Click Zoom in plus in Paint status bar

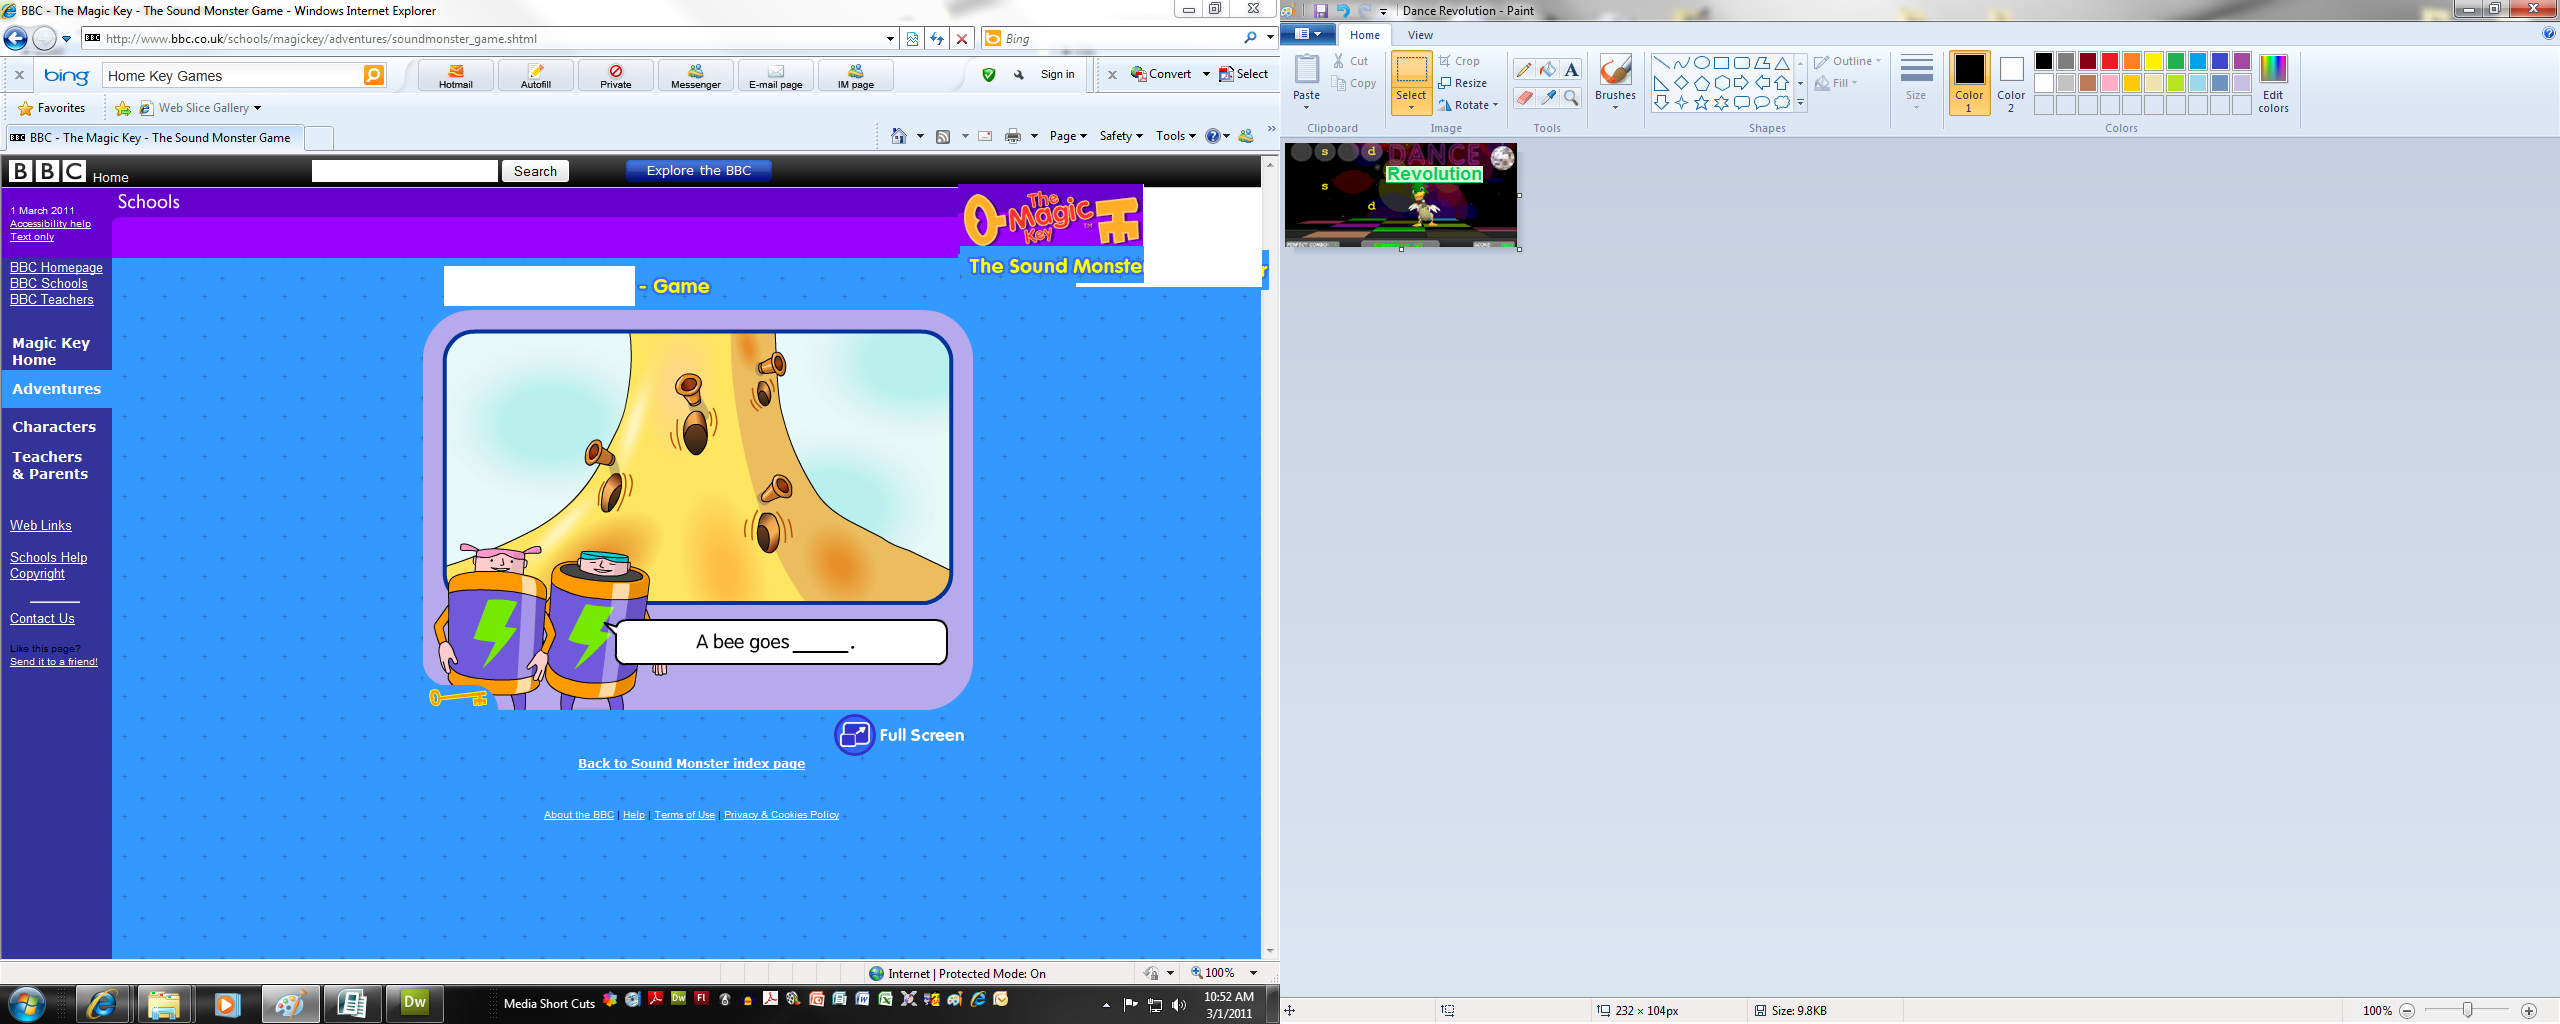(2529, 1011)
